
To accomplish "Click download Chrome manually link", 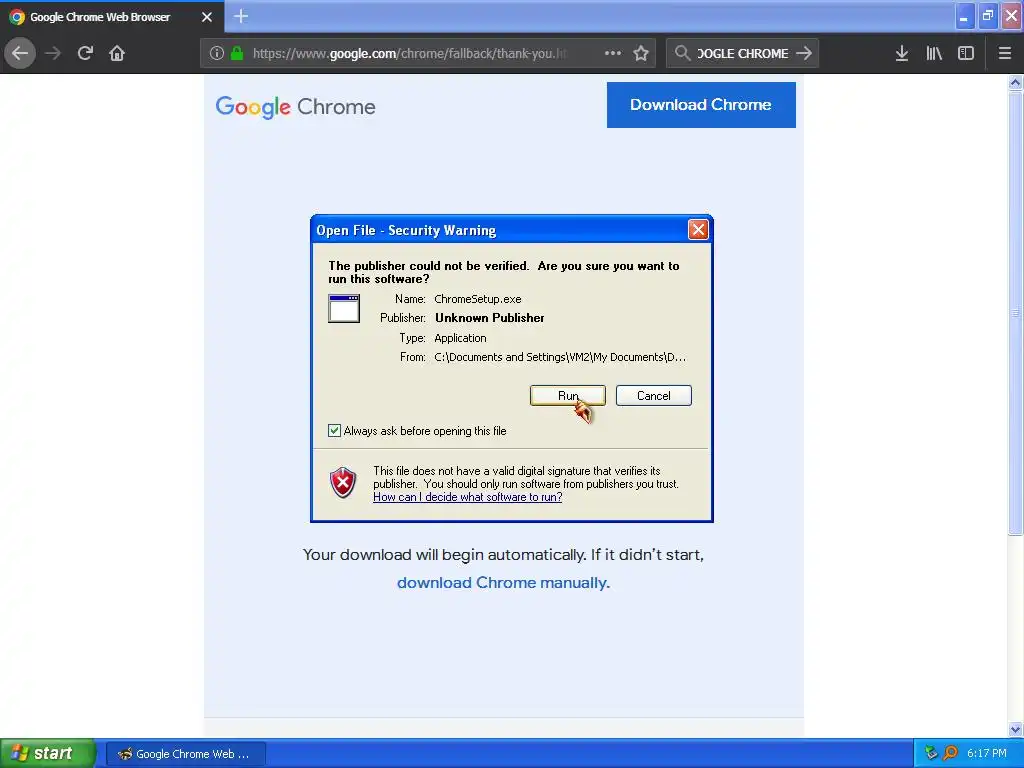I will [504, 583].
